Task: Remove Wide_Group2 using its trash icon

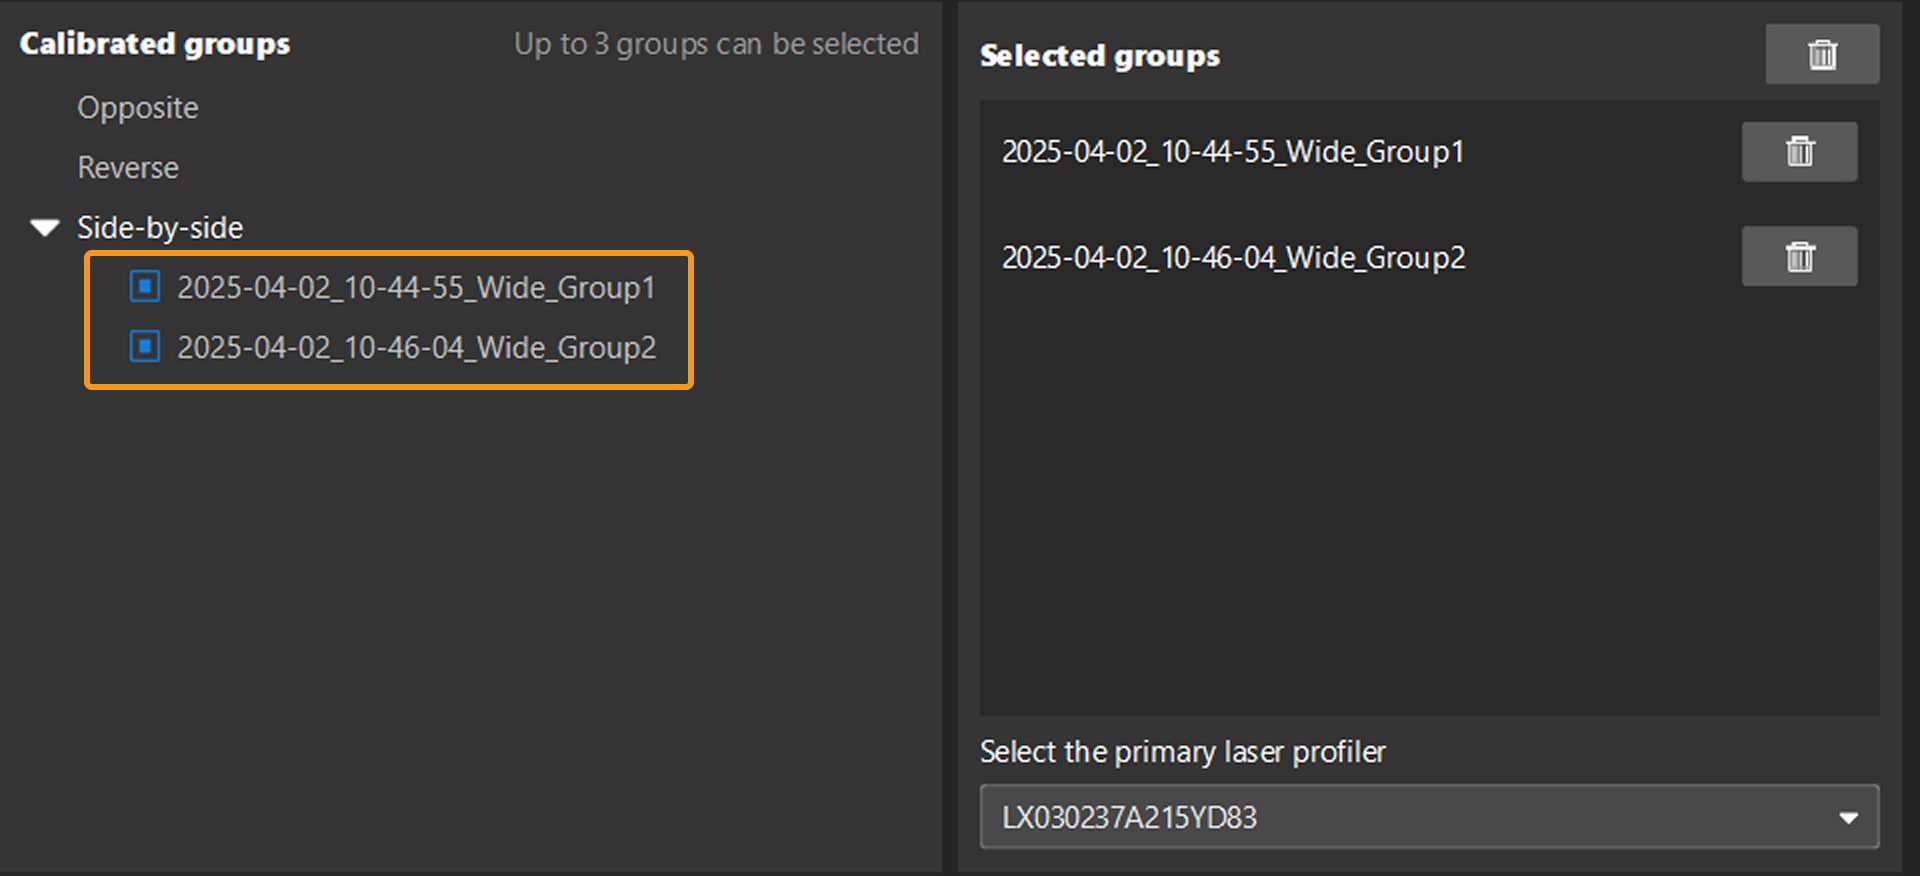Action: click(x=1799, y=257)
